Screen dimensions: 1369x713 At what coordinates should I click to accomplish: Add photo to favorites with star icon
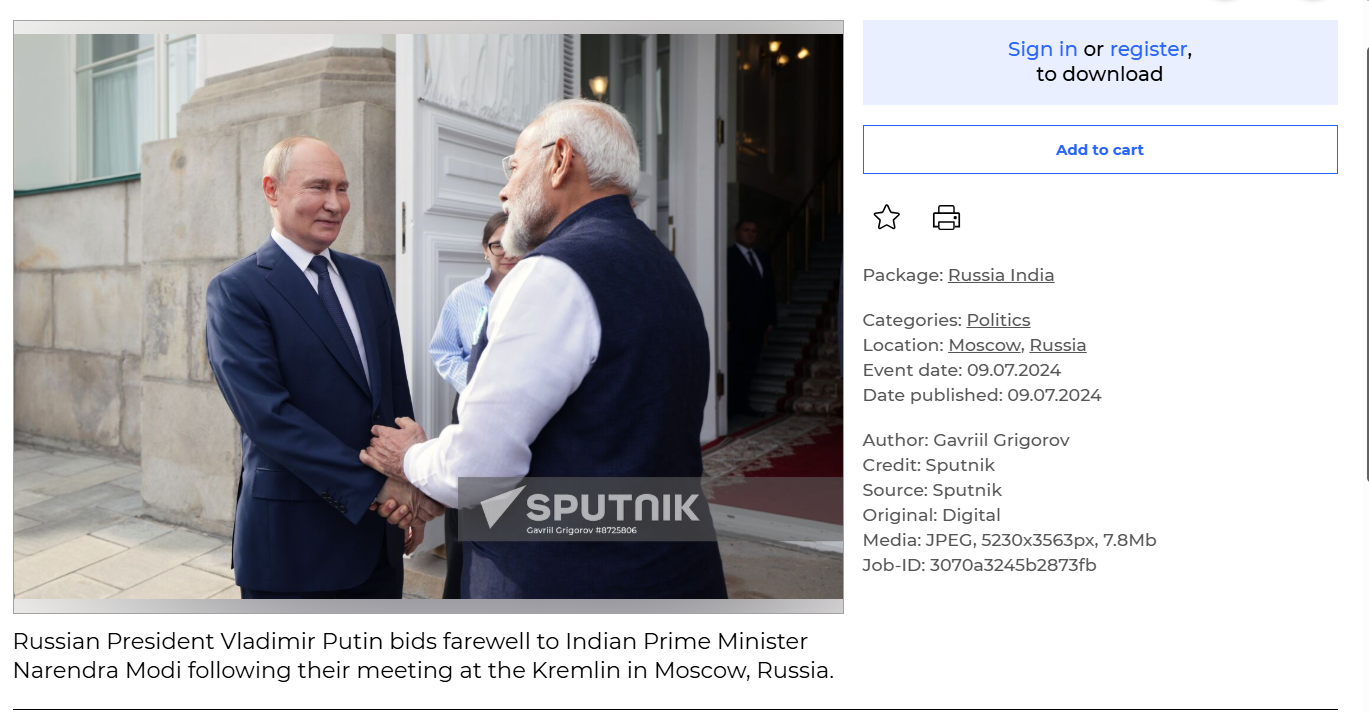(x=887, y=217)
